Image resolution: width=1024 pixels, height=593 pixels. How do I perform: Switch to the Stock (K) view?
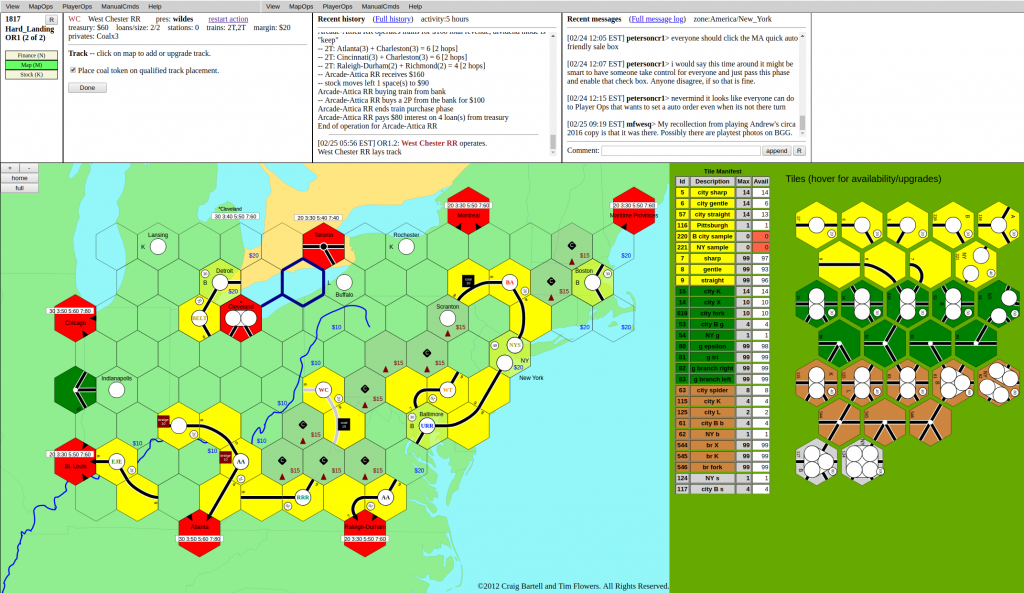point(32,74)
